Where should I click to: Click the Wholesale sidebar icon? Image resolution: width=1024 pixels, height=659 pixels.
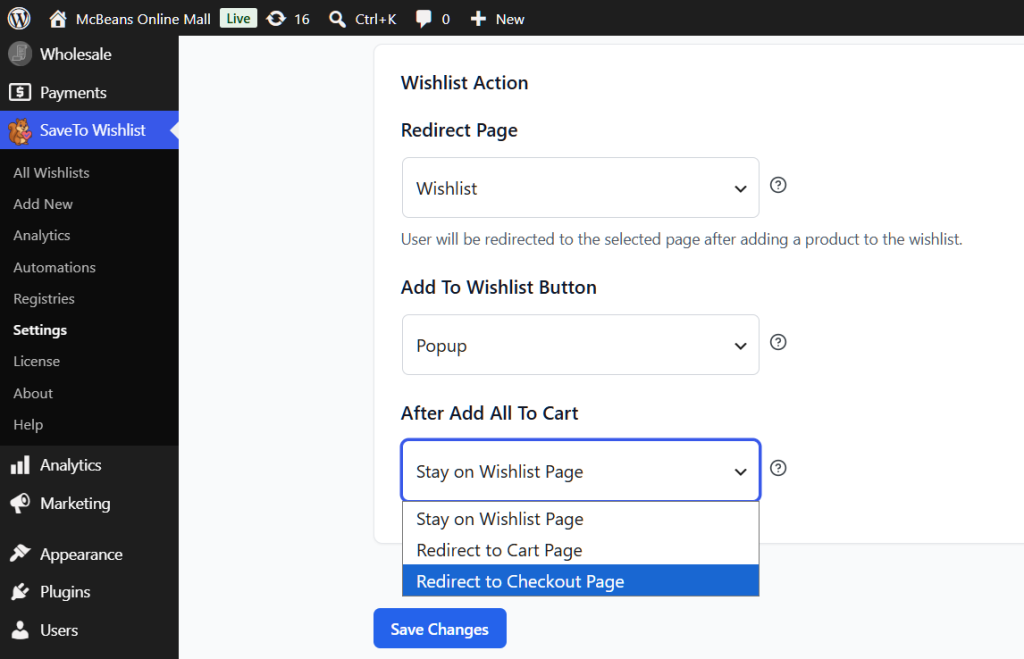[x=20, y=54]
